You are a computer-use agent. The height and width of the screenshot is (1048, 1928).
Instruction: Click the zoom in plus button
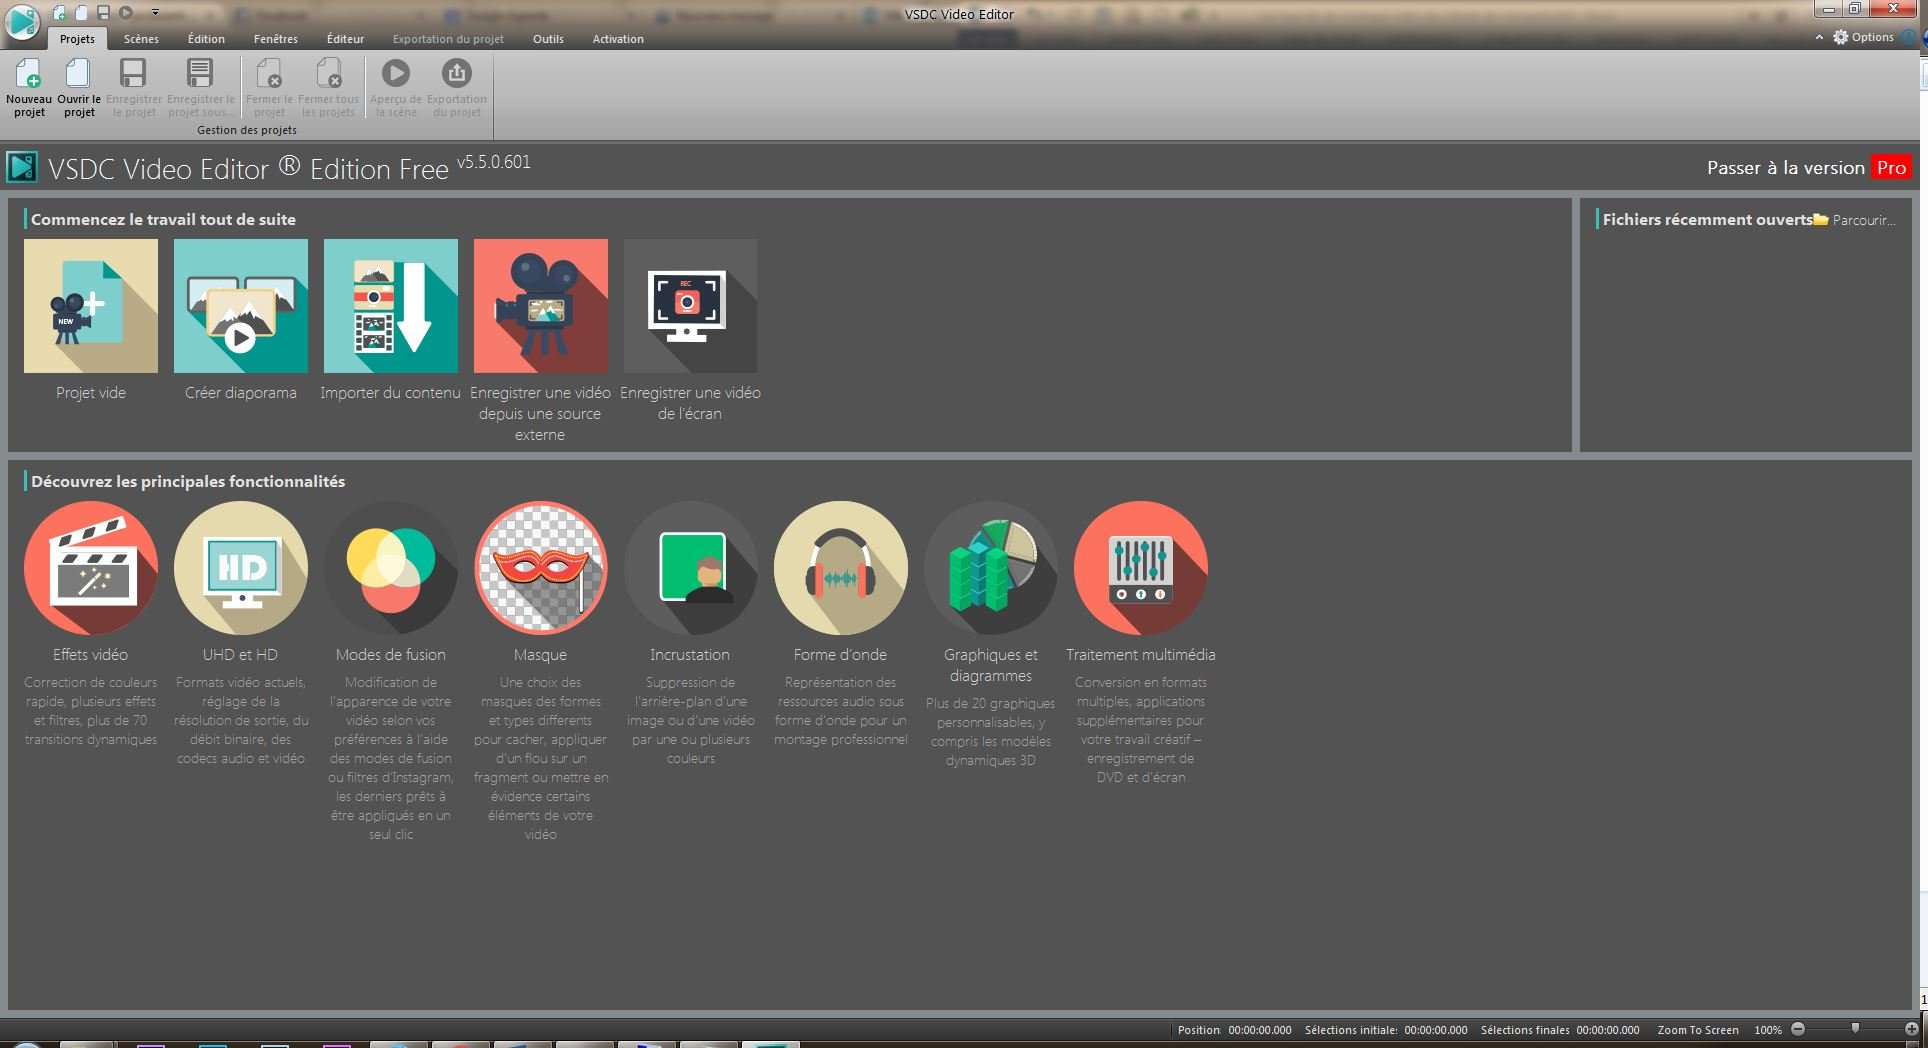pyautogui.click(x=1912, y=1029)
